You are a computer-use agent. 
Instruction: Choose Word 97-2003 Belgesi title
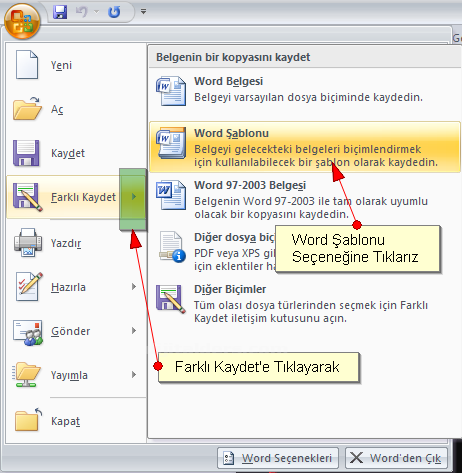point(250,185)
